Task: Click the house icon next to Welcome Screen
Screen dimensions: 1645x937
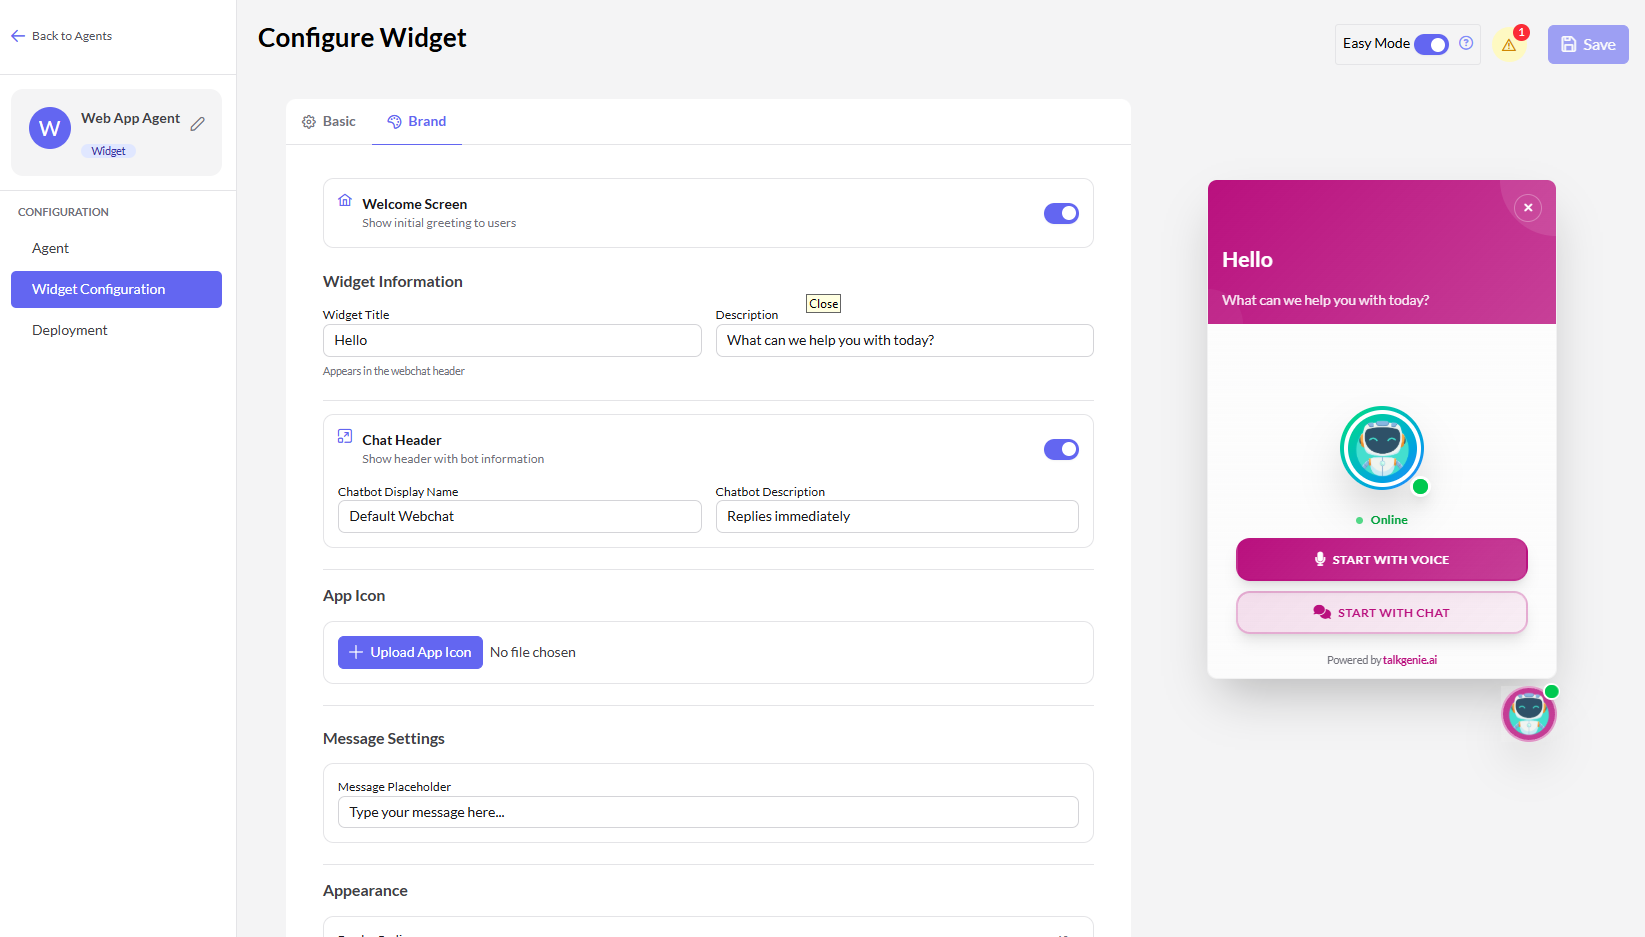Action: click(x=345, y=199)
